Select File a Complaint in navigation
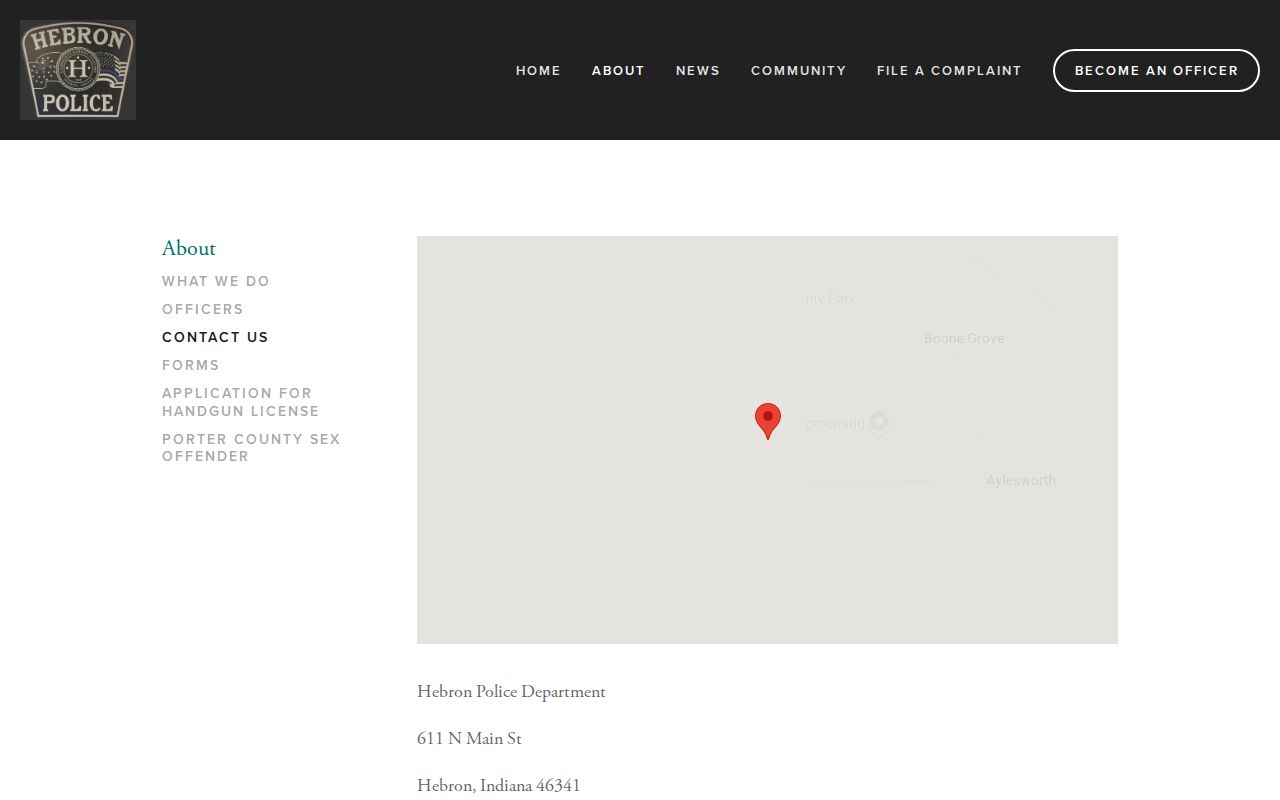Image resolution: width=1280 pixels, height=800 pixels. click(x=949, y=71)
